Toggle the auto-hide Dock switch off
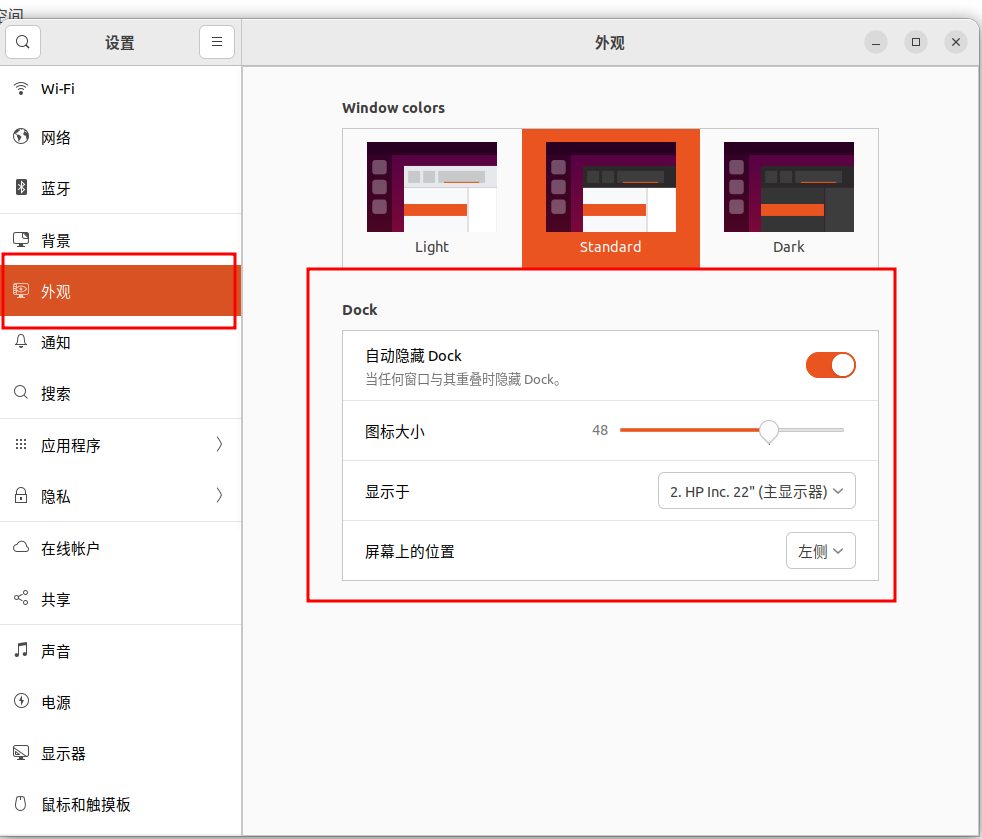The height and width of the screenshot is (839, 982). coord(830,365)
